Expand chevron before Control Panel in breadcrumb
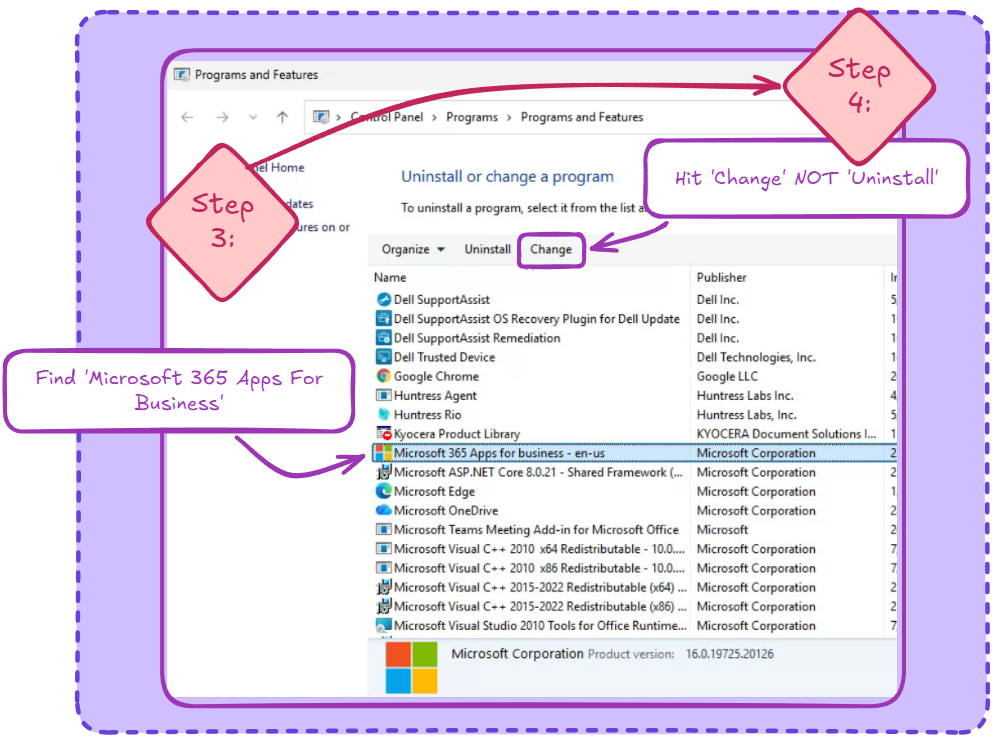This screenshot has height=737, width=992. click(338, 117)
